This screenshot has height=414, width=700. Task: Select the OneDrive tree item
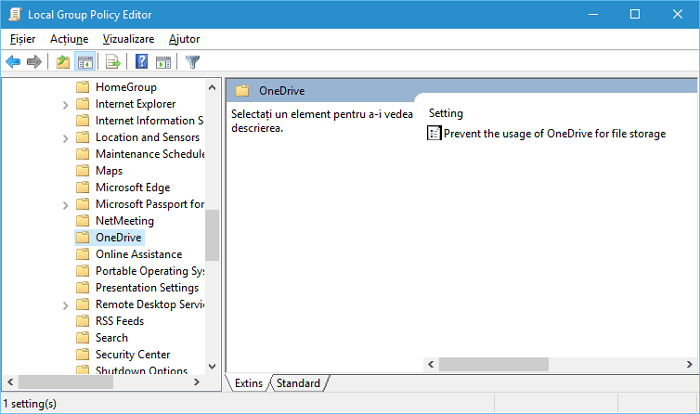118,237
